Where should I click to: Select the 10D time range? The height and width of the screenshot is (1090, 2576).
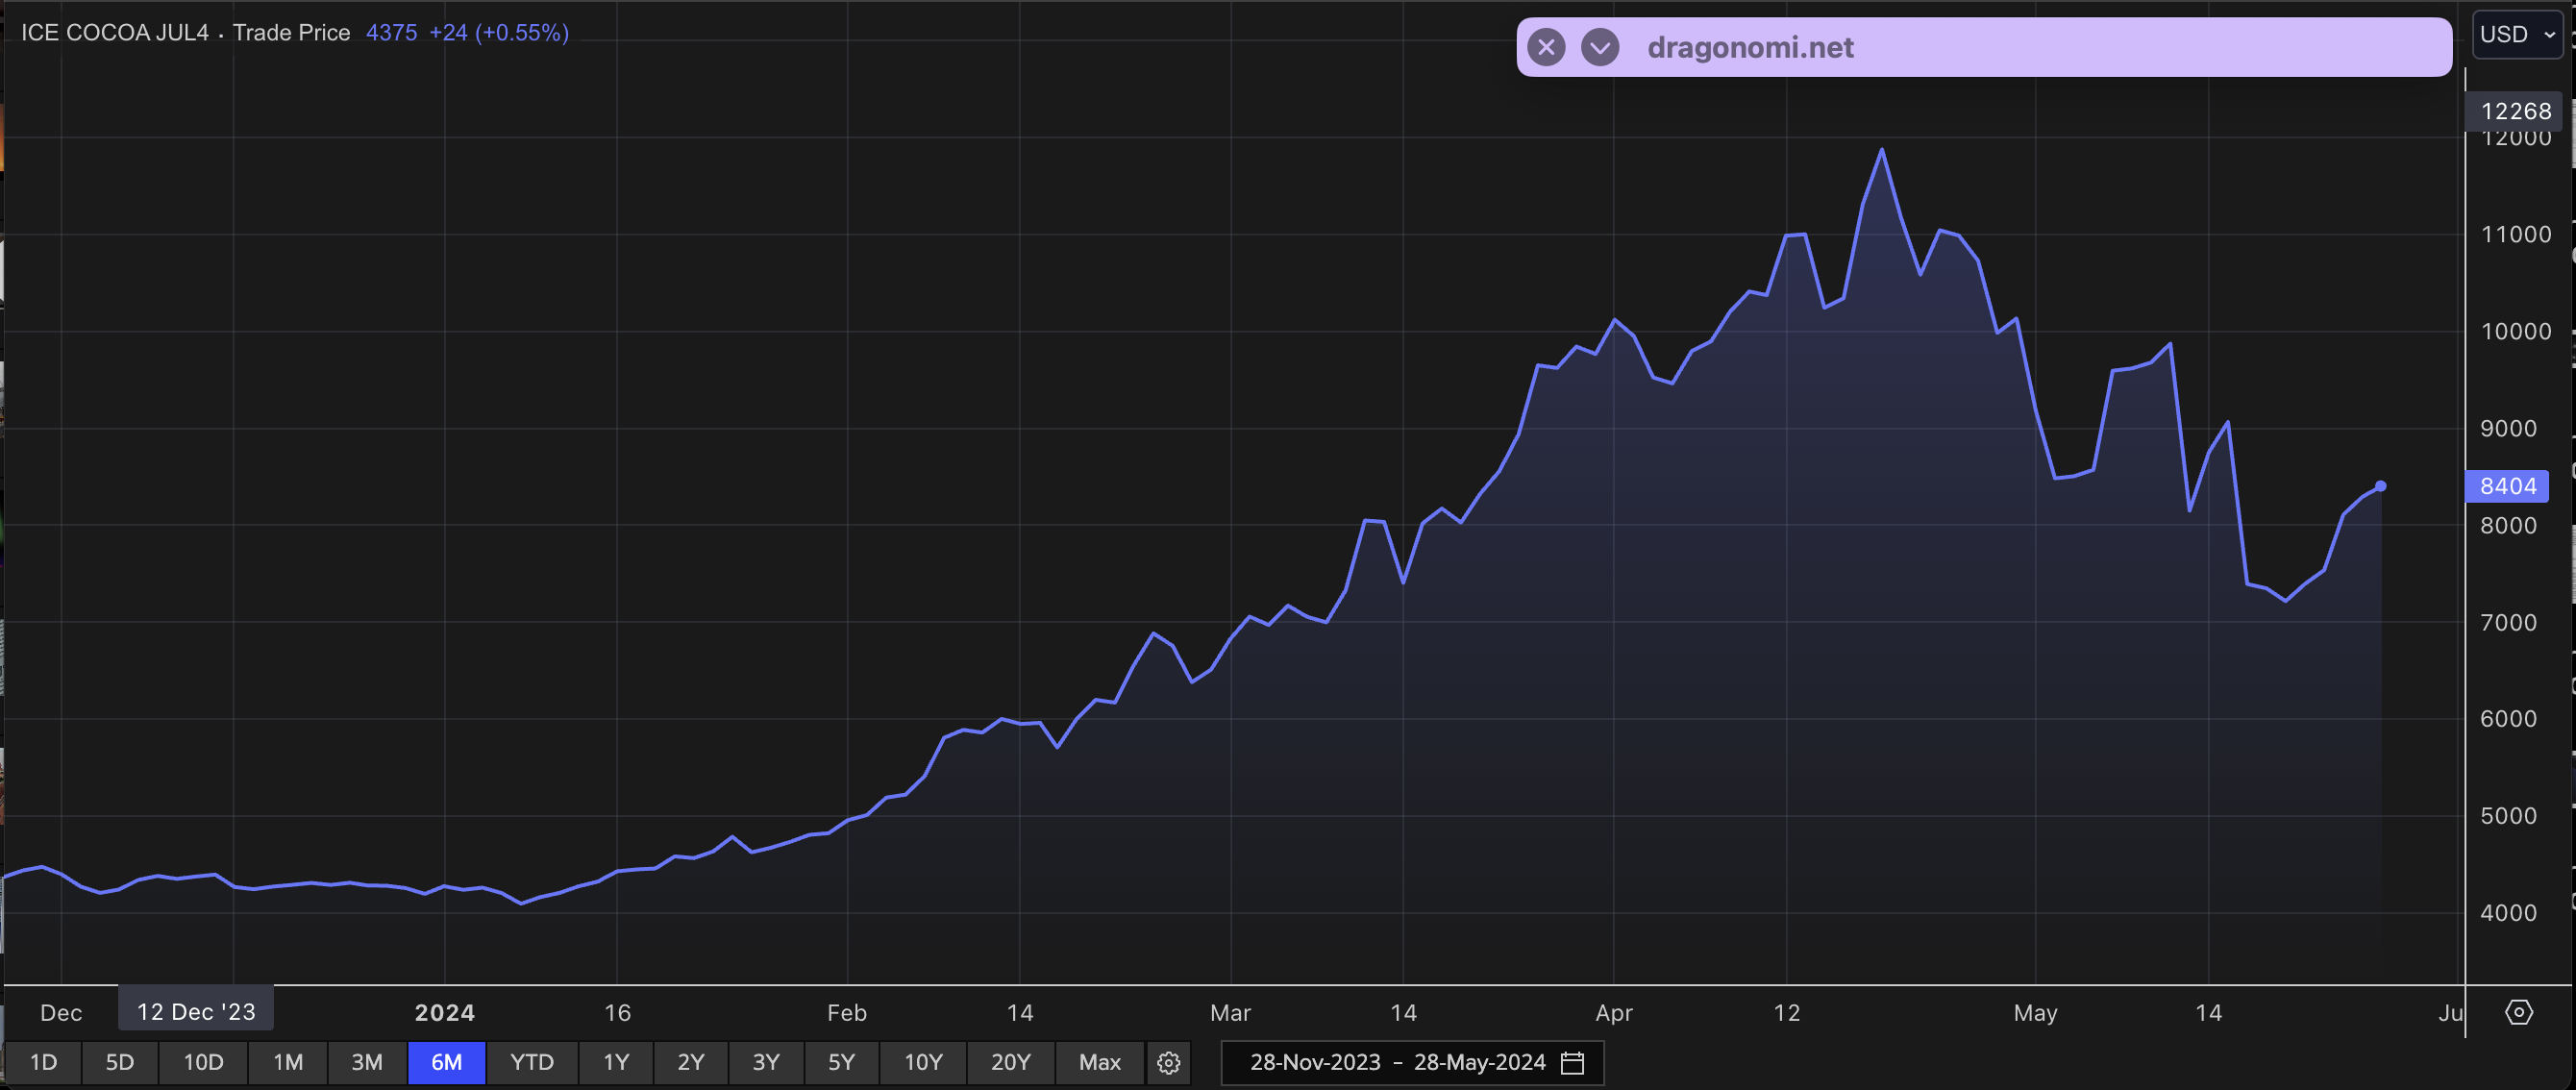[203, 1062]
